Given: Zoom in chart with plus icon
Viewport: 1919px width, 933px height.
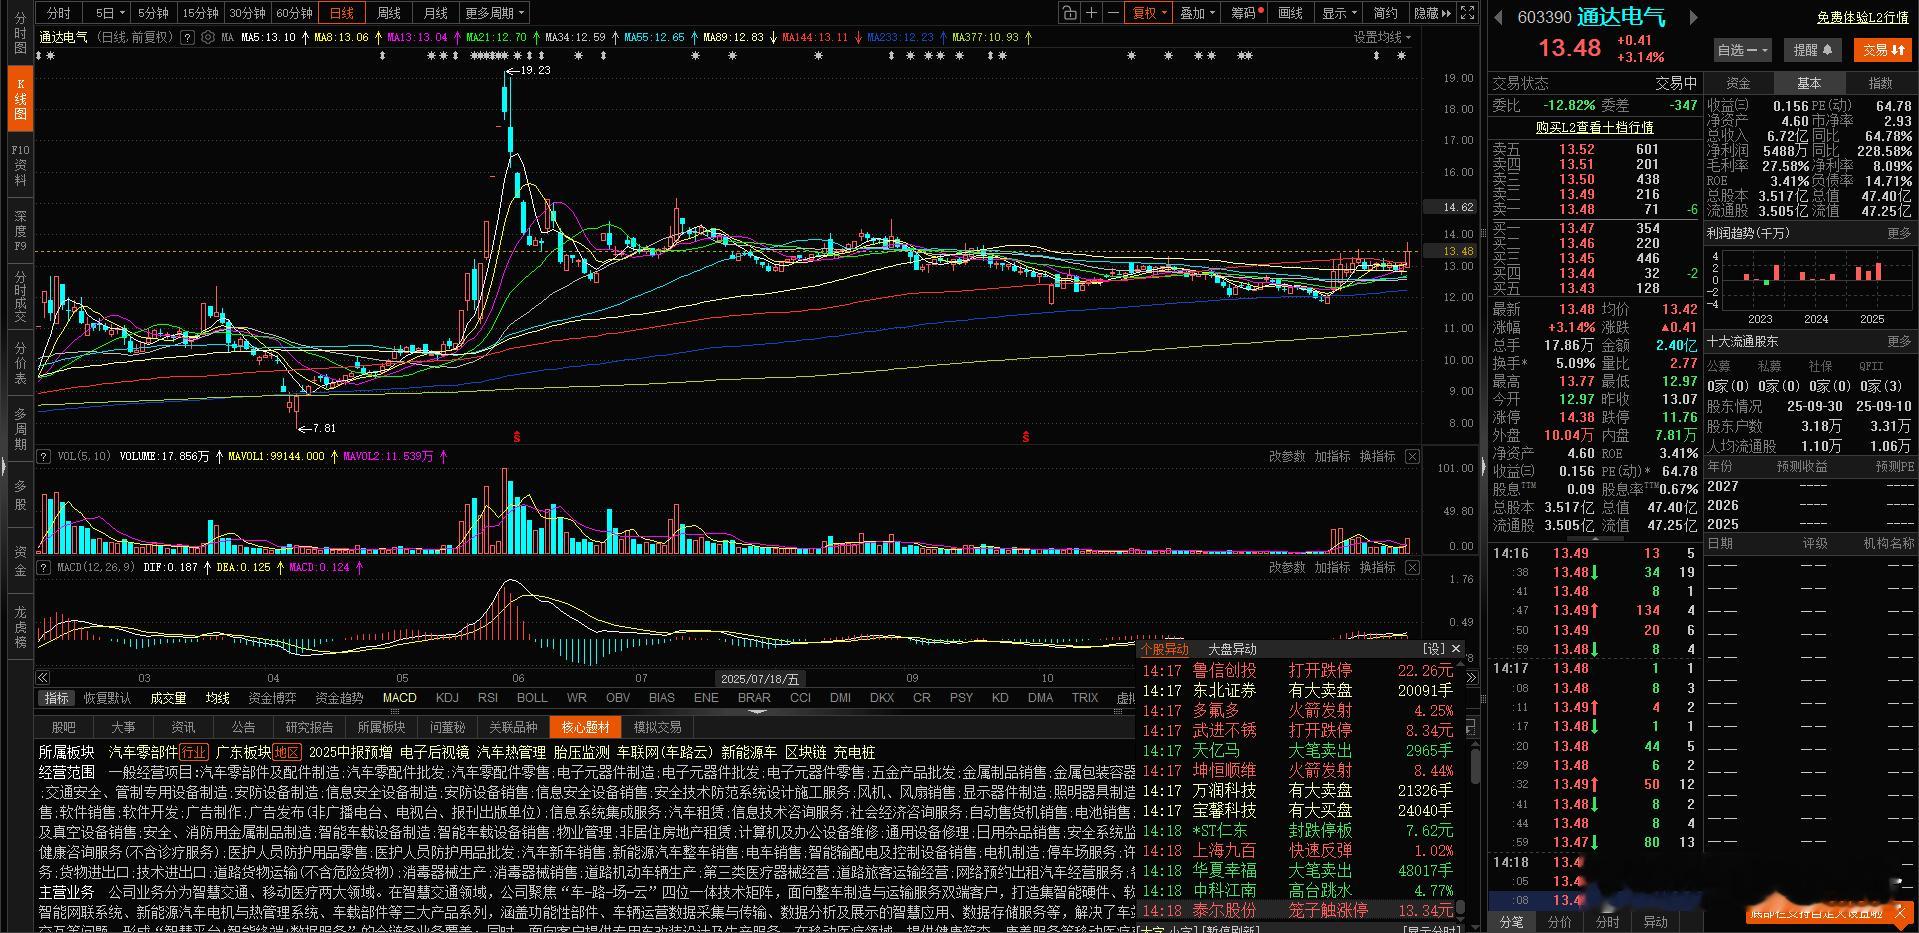Looking at the screenshot, I should (1091, 13).
